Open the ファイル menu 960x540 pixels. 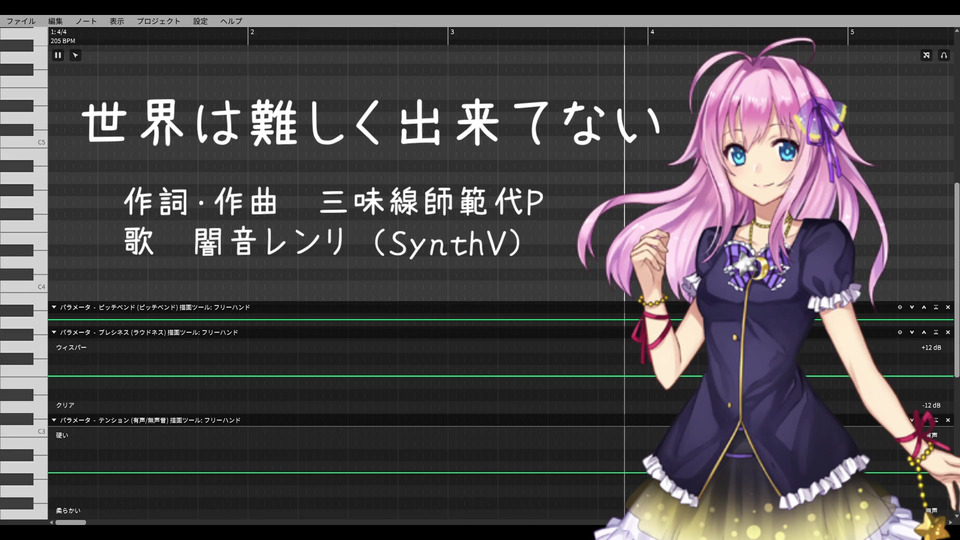click(21, 21)
